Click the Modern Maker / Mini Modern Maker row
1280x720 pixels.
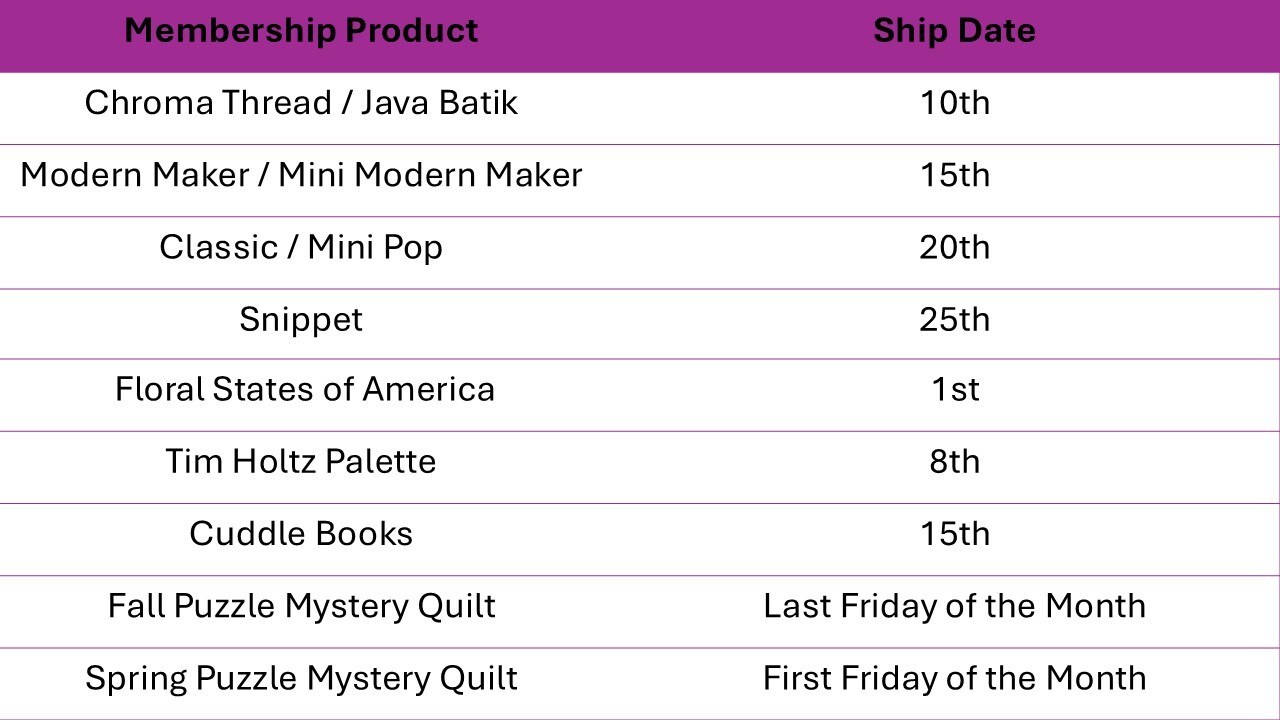[301, 175]
